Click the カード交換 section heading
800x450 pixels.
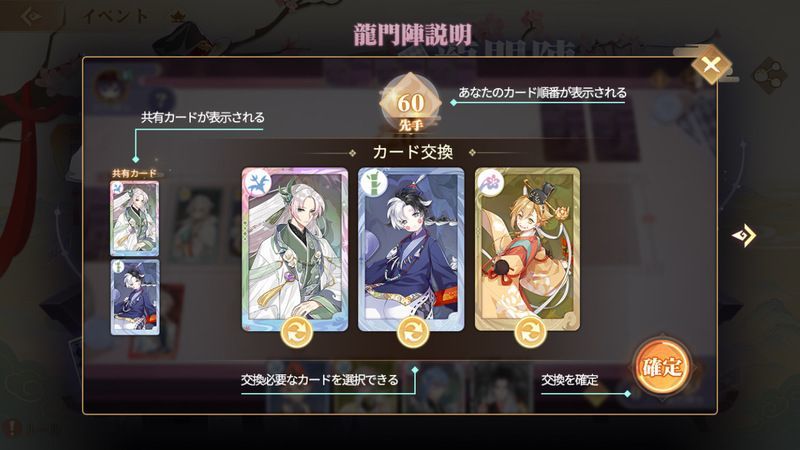tap(413, 152)
